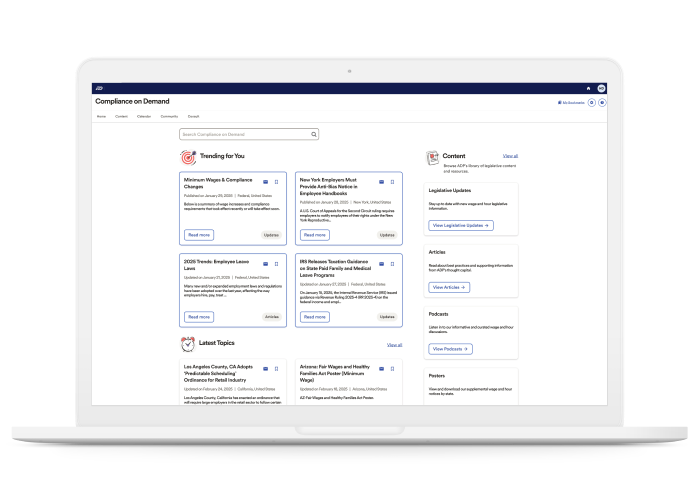Screen dimensions: 700x490
Task: Email the Los Angeles County ordinance article
Action: [265, 369]
